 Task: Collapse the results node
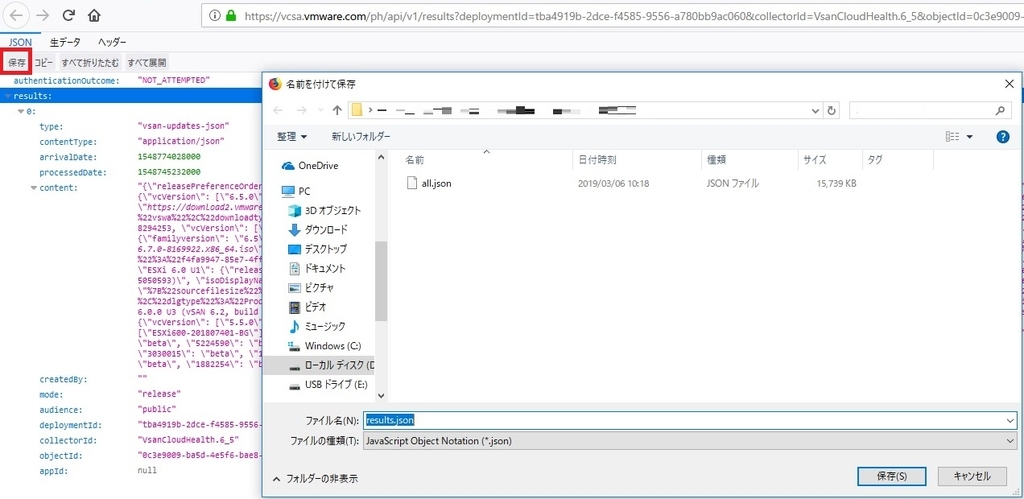8,96
